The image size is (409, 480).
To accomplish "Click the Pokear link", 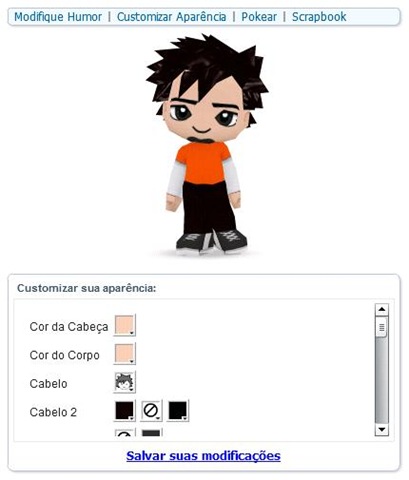I will click(x=259, y=17).
